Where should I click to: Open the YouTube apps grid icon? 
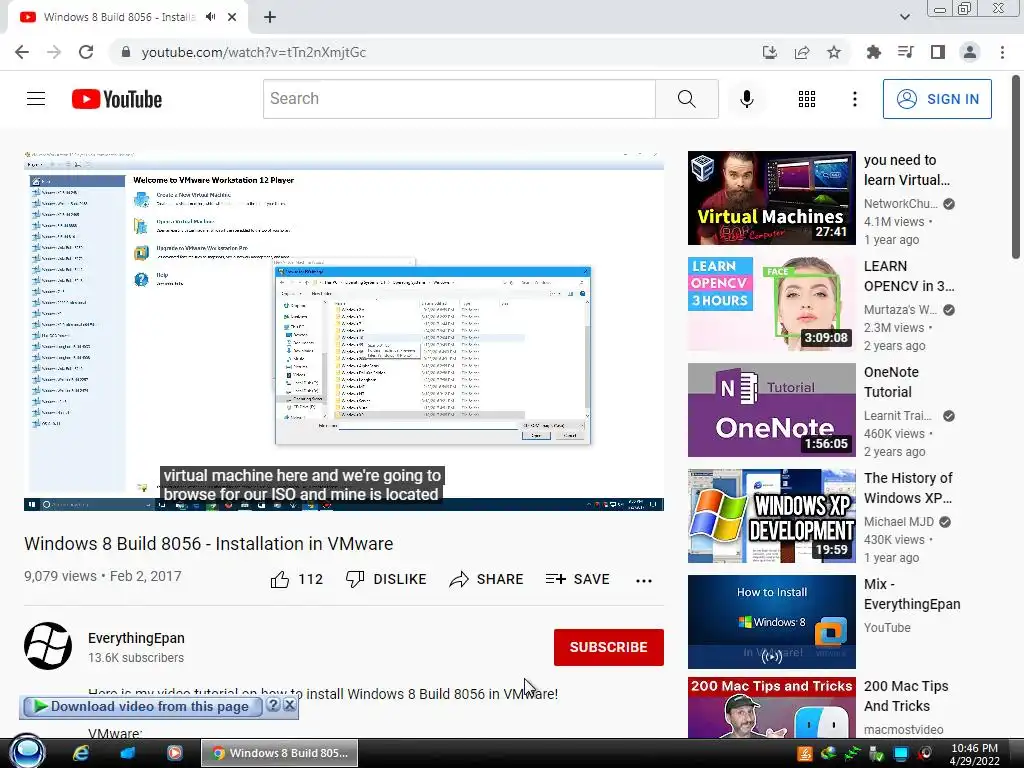pyautogui.click(x=807, y=99)
